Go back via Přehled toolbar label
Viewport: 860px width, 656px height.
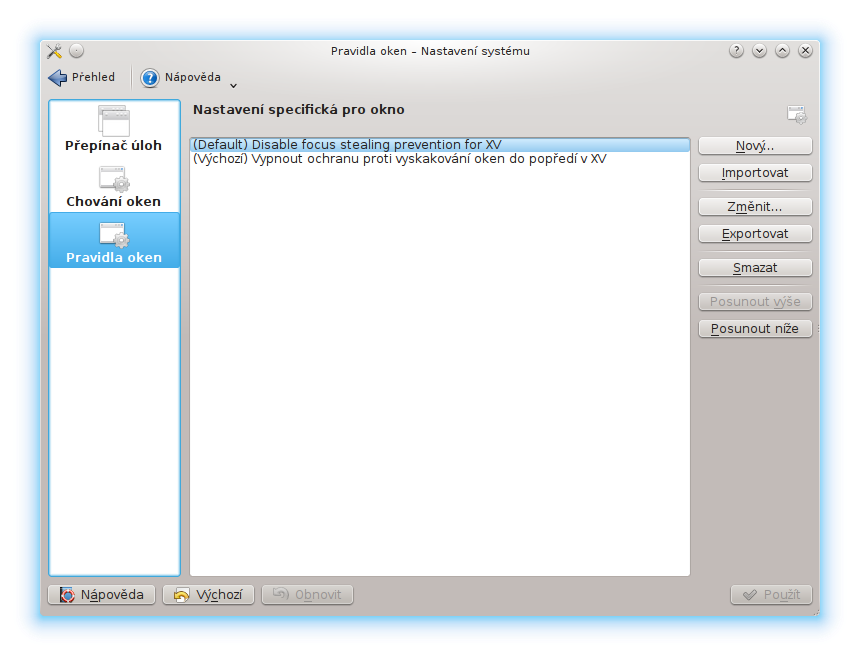point(93,77)
